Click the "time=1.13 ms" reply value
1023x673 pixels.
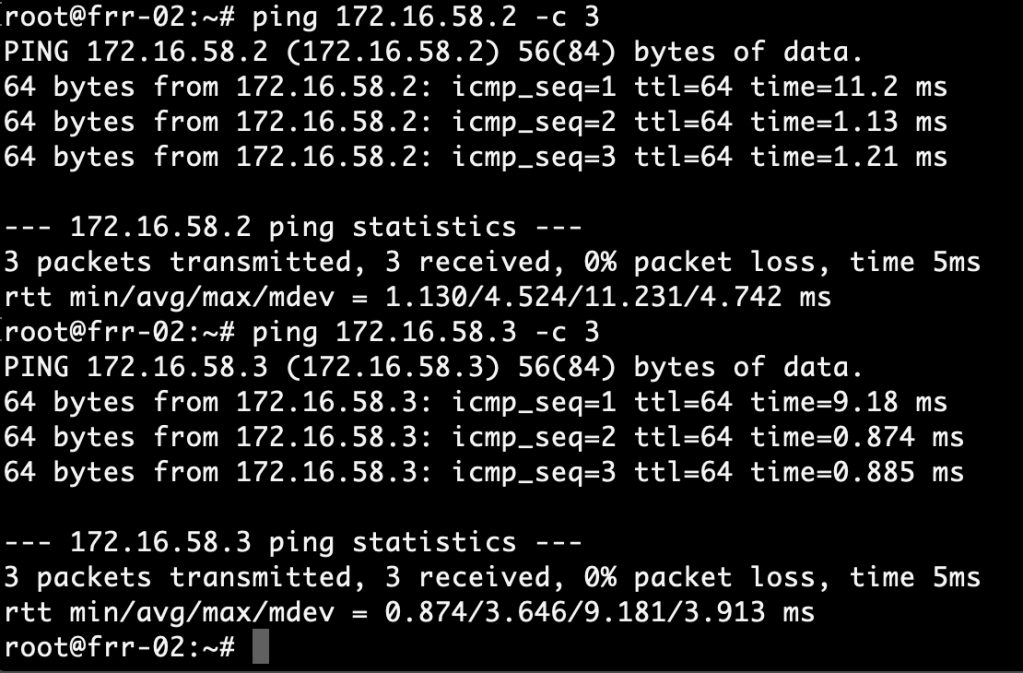(x=849, y=122)
